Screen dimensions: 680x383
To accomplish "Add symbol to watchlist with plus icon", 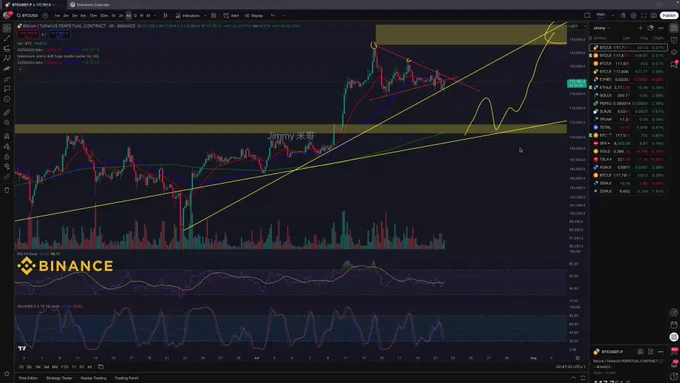I will (641, 28).
